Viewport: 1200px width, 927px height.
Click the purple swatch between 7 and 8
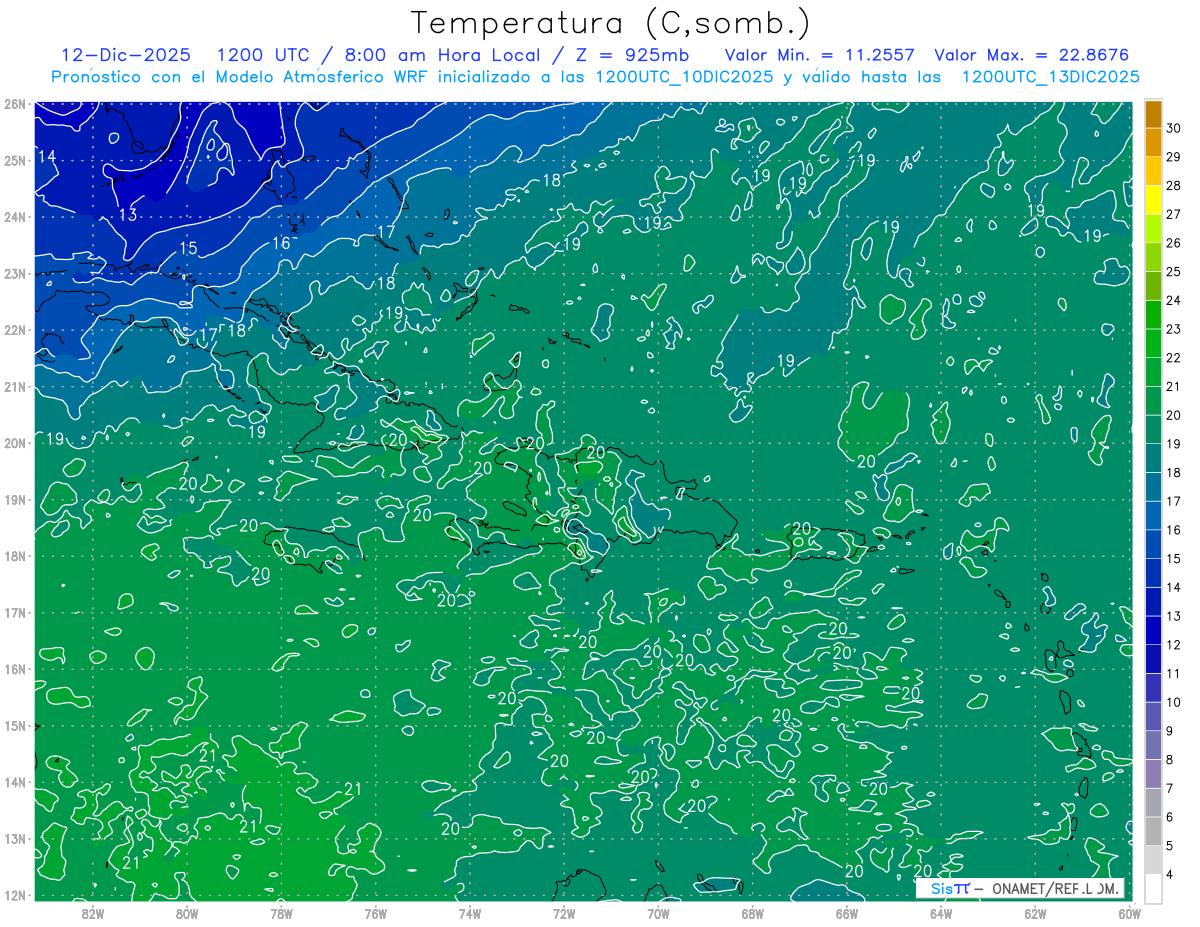[x=1153, y=774]
